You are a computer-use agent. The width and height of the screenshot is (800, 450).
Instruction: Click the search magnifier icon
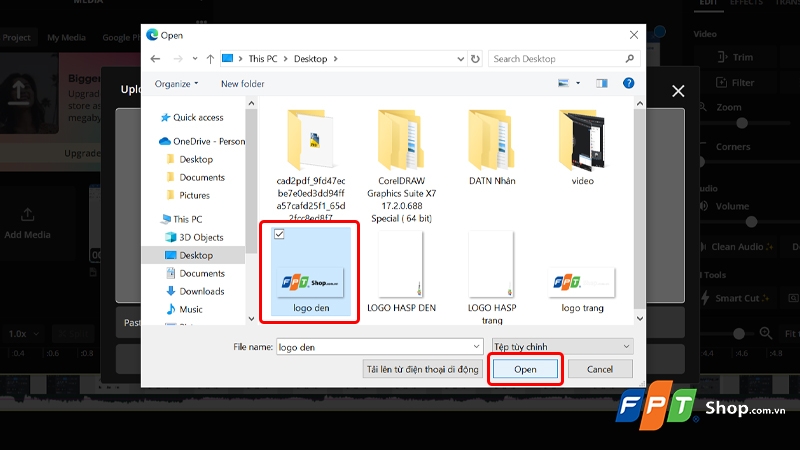tap(630, 59)
